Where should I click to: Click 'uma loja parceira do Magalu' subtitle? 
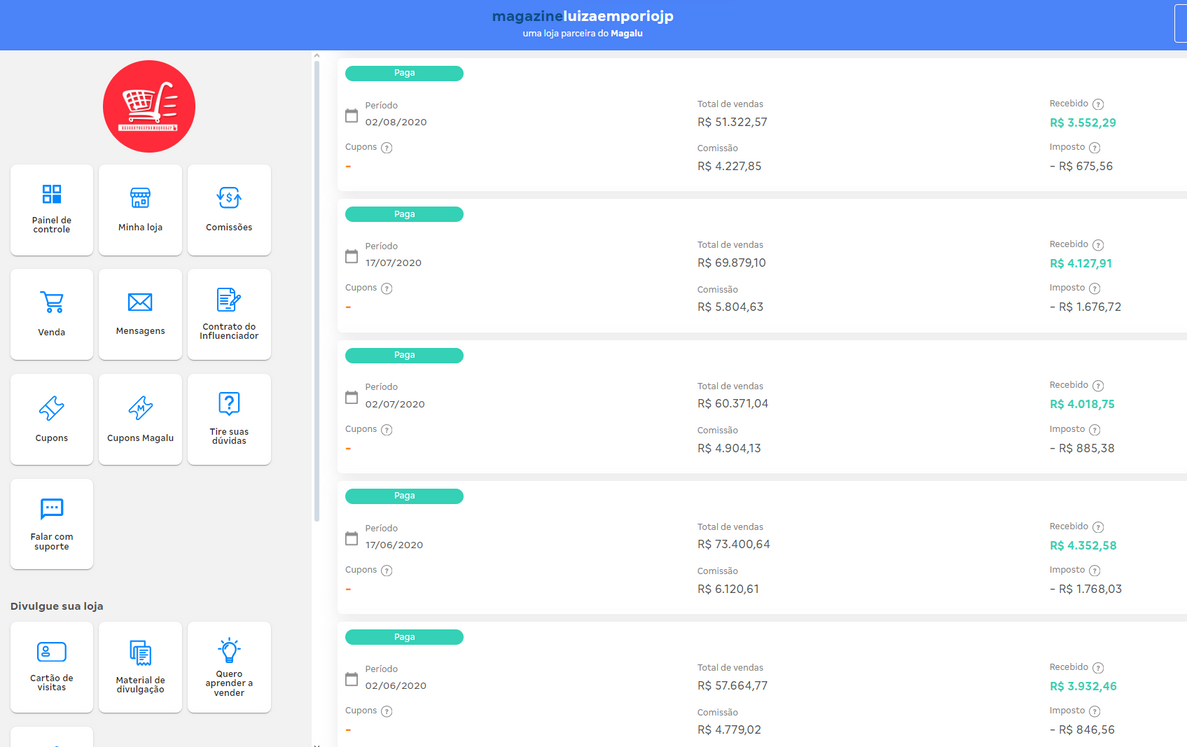tap(582, 33)
